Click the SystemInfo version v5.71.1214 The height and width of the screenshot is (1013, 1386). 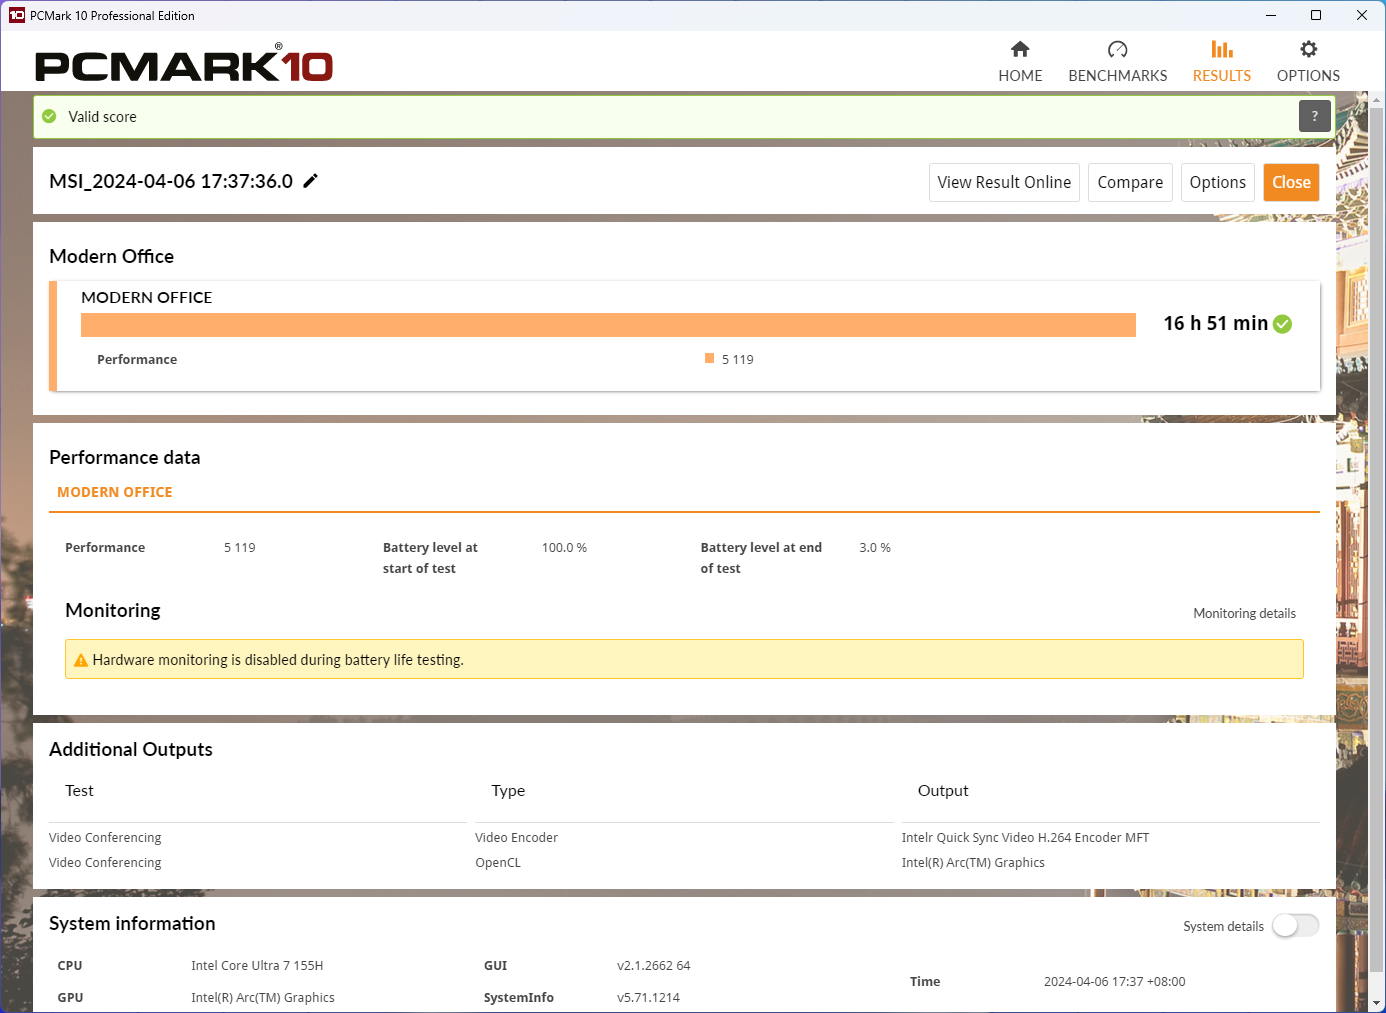pos(648,997)
